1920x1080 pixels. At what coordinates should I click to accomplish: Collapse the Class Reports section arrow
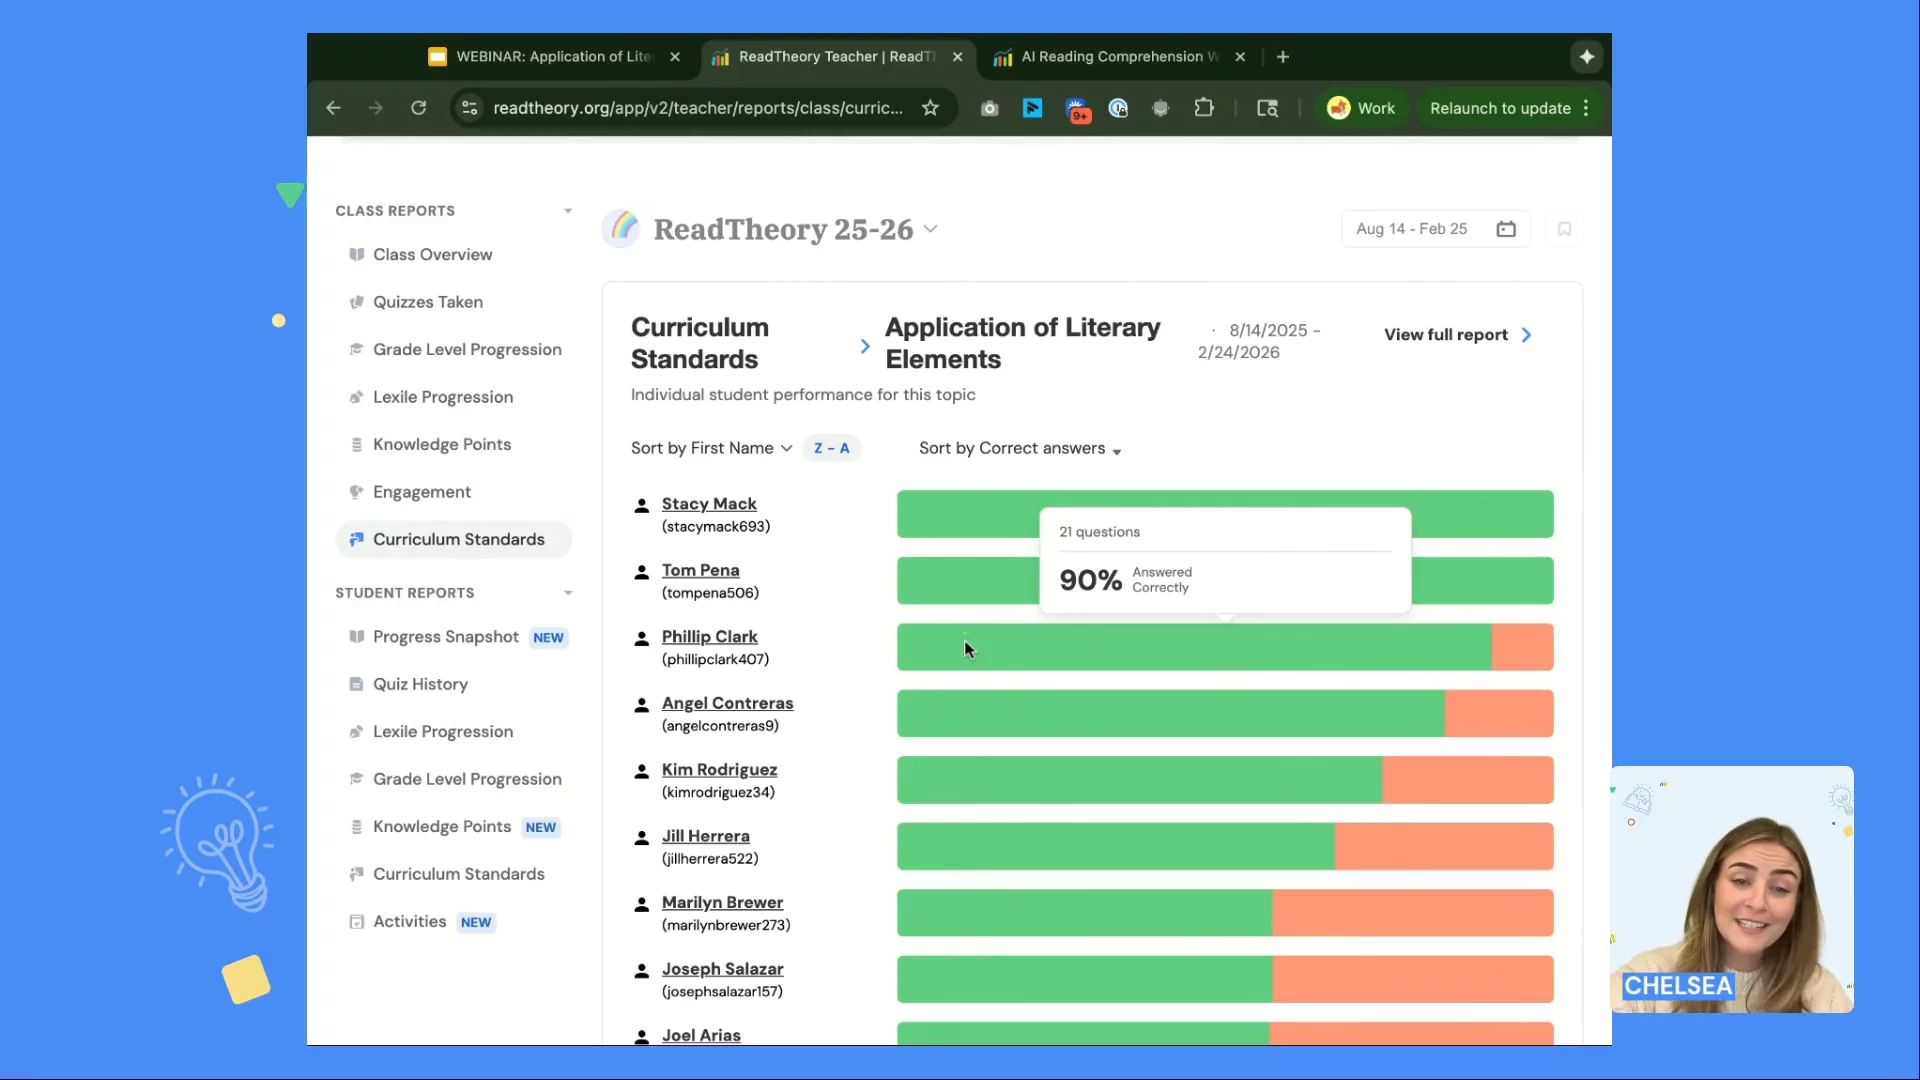point(568,211)
